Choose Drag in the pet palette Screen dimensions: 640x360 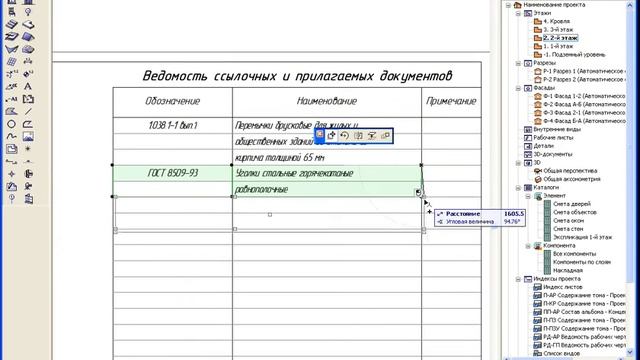point(331,136)
